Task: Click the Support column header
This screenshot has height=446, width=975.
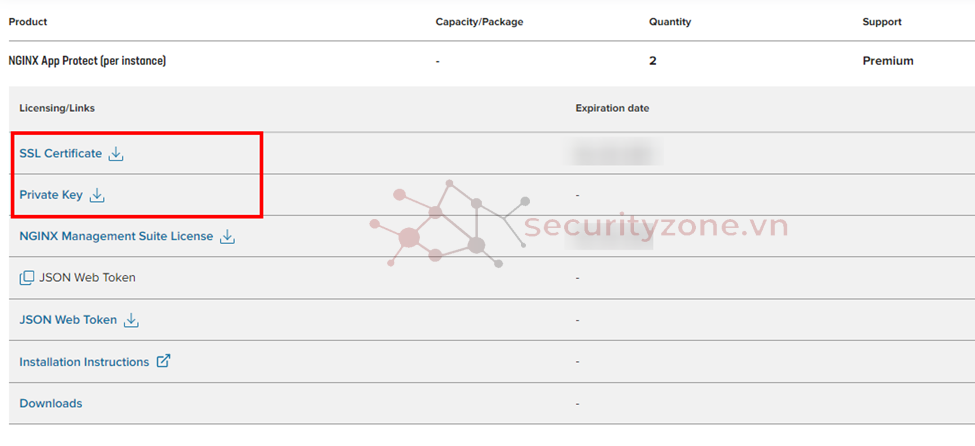Action: click(x=881, y=22)
